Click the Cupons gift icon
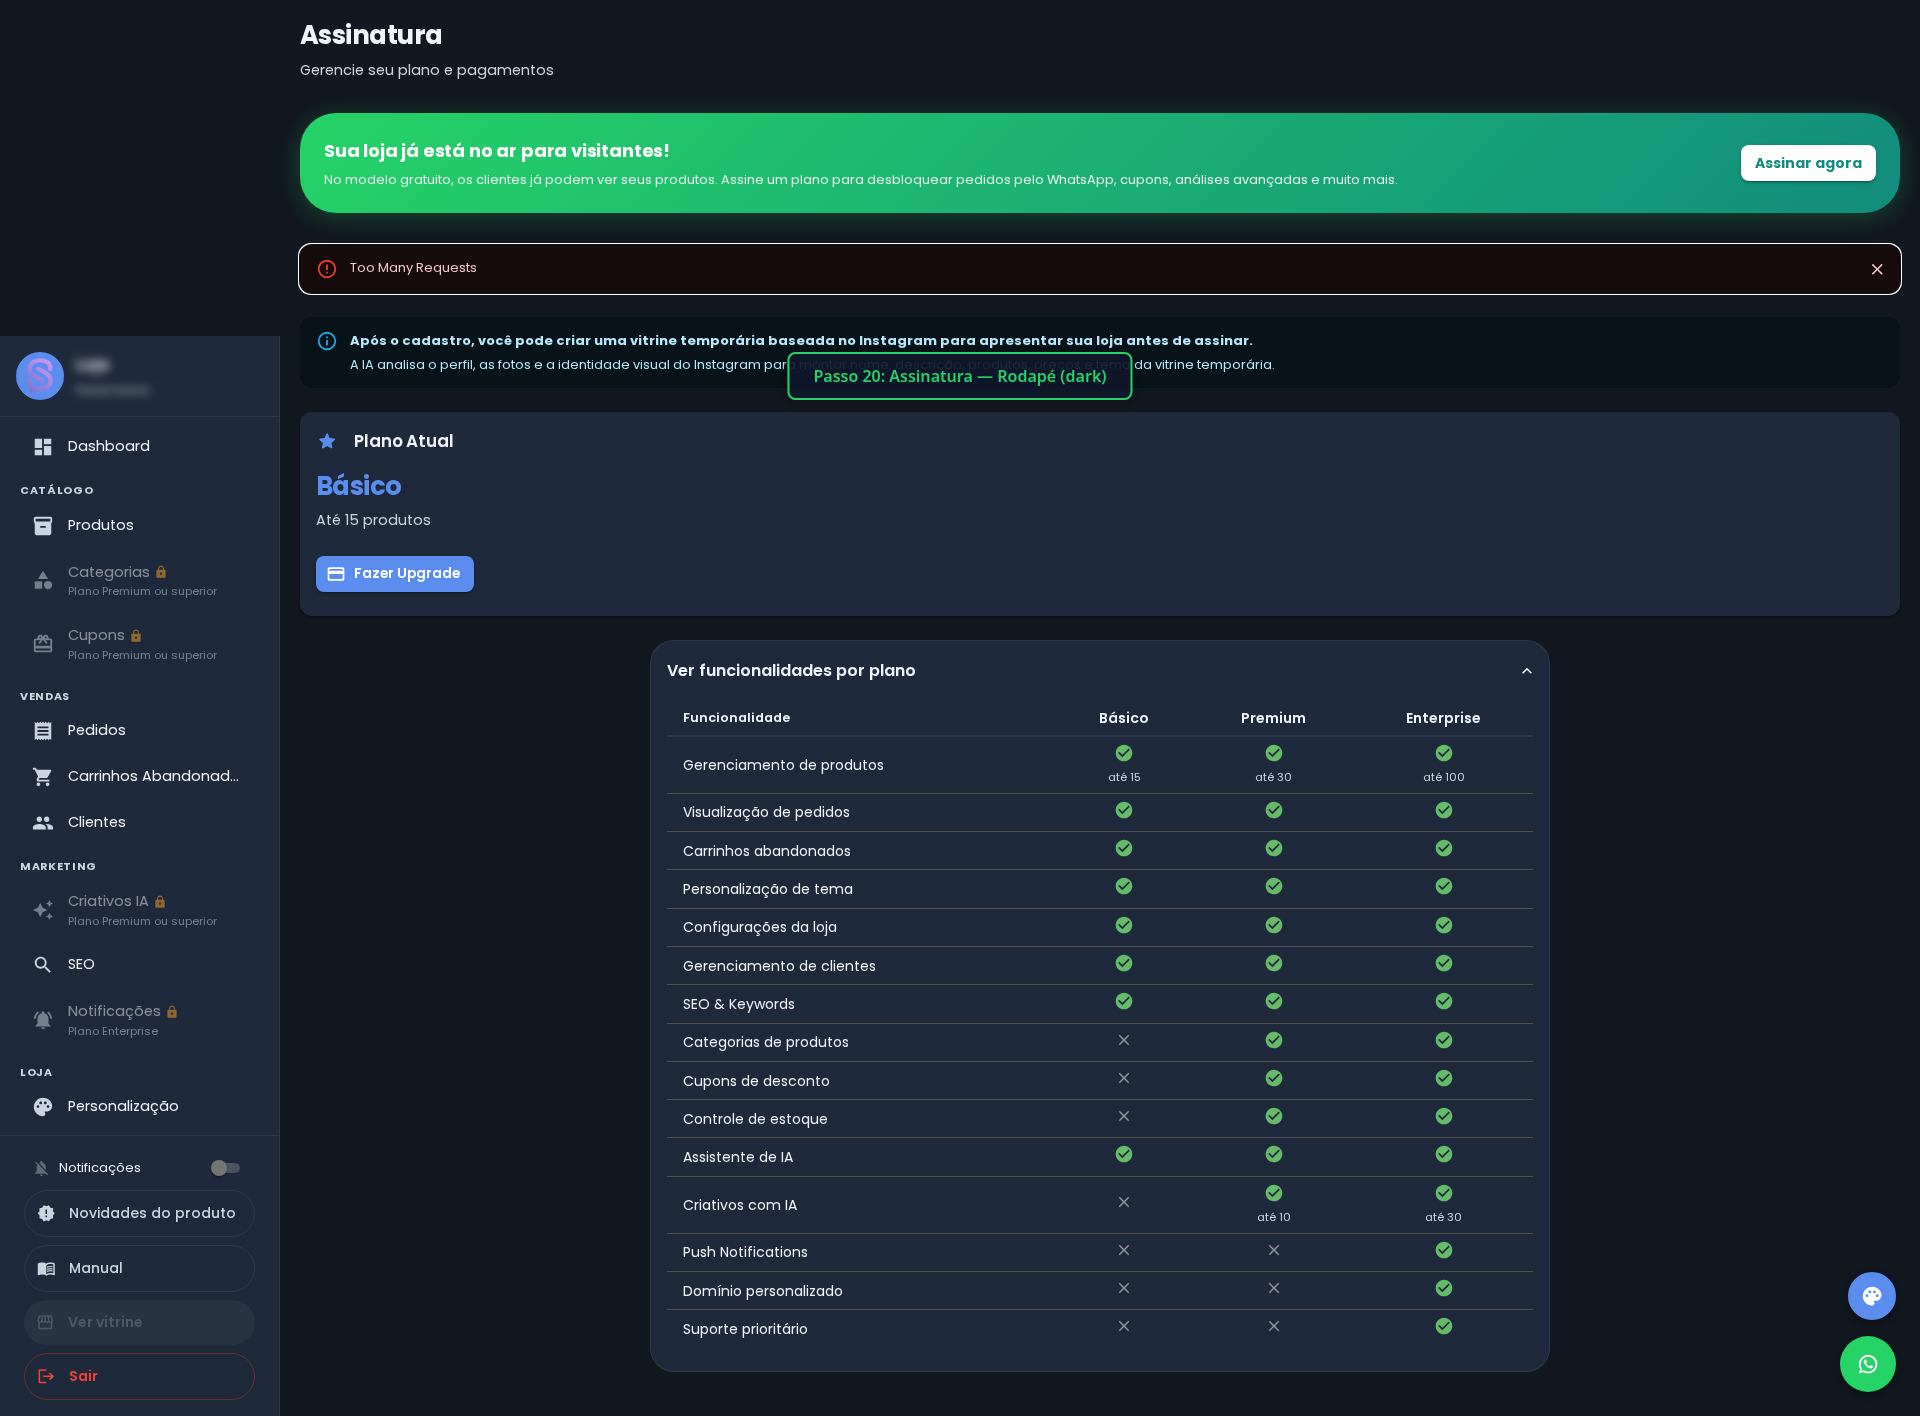 coord(43,644)
